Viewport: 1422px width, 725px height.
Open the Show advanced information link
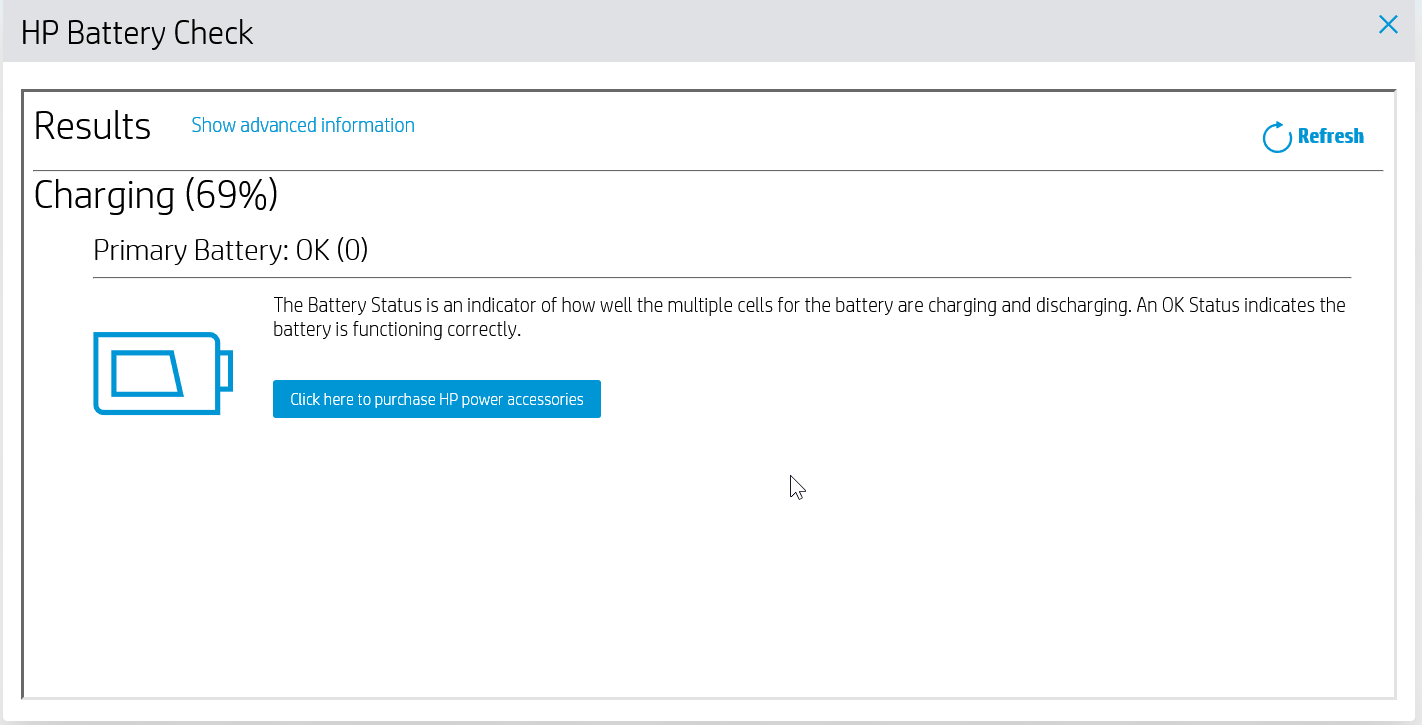coord(303,125)
